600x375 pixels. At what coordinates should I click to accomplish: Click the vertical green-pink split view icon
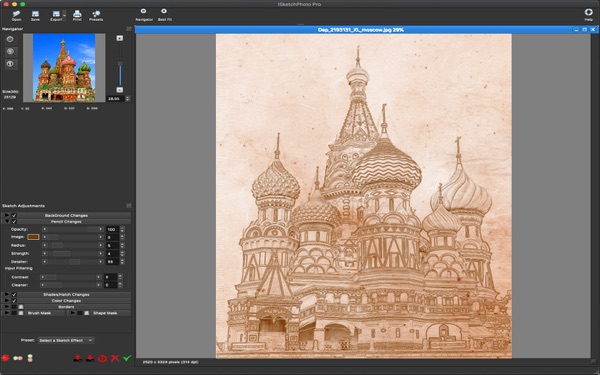[x=30, y=358]
